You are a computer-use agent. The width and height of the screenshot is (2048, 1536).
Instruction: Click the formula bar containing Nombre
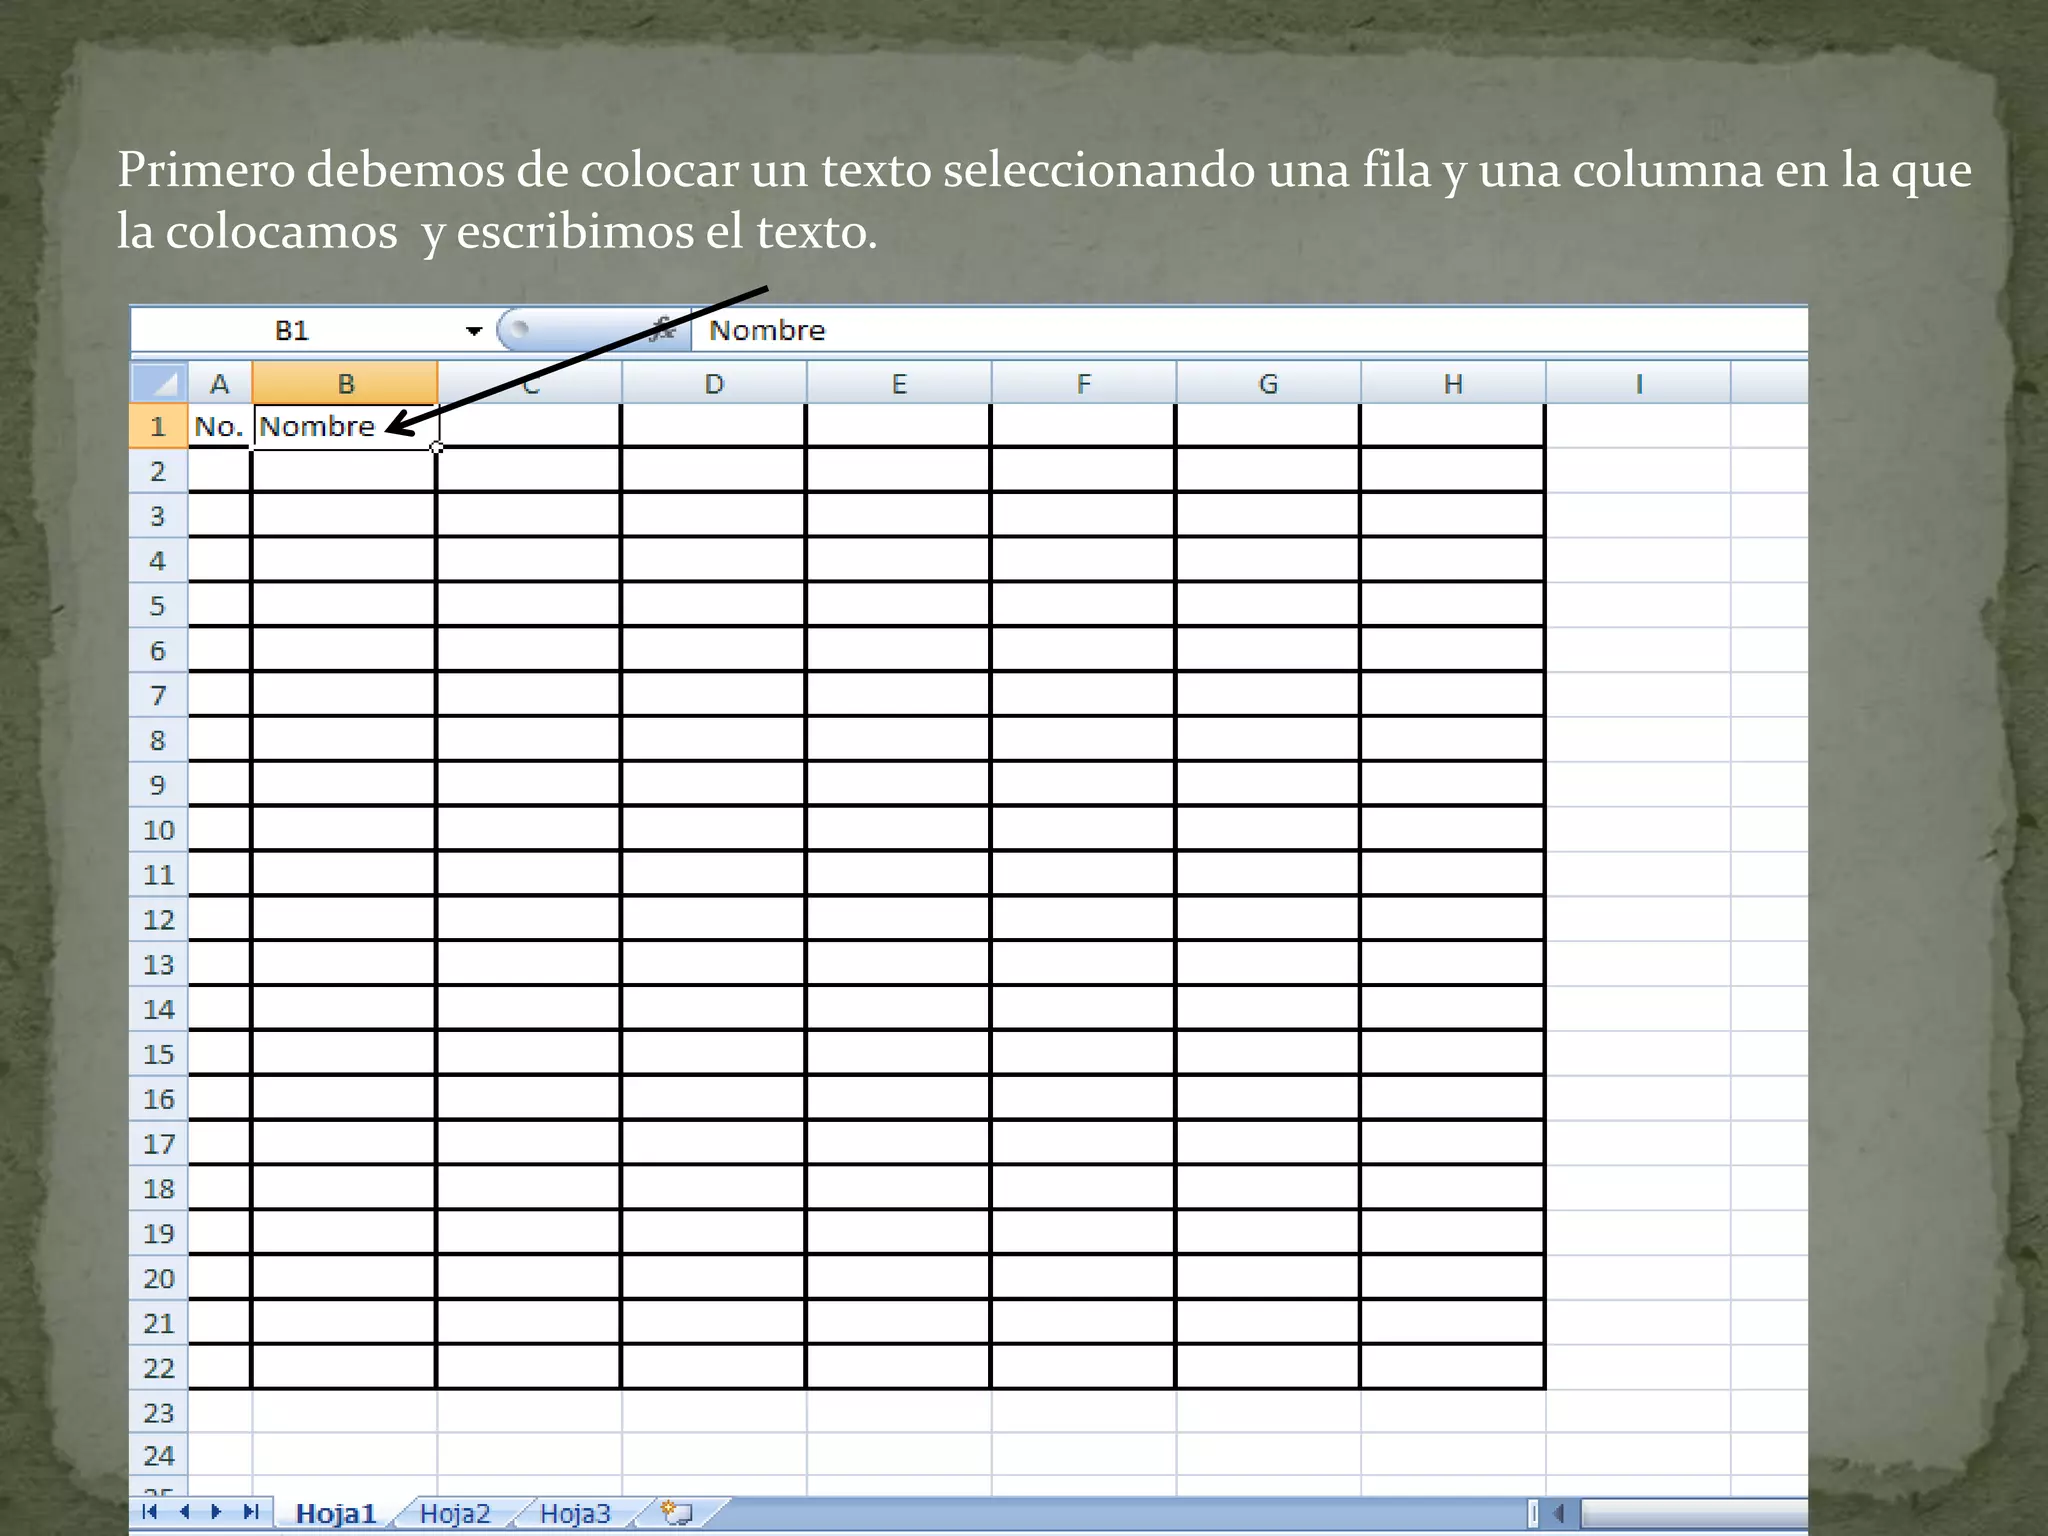(1248, 330)
